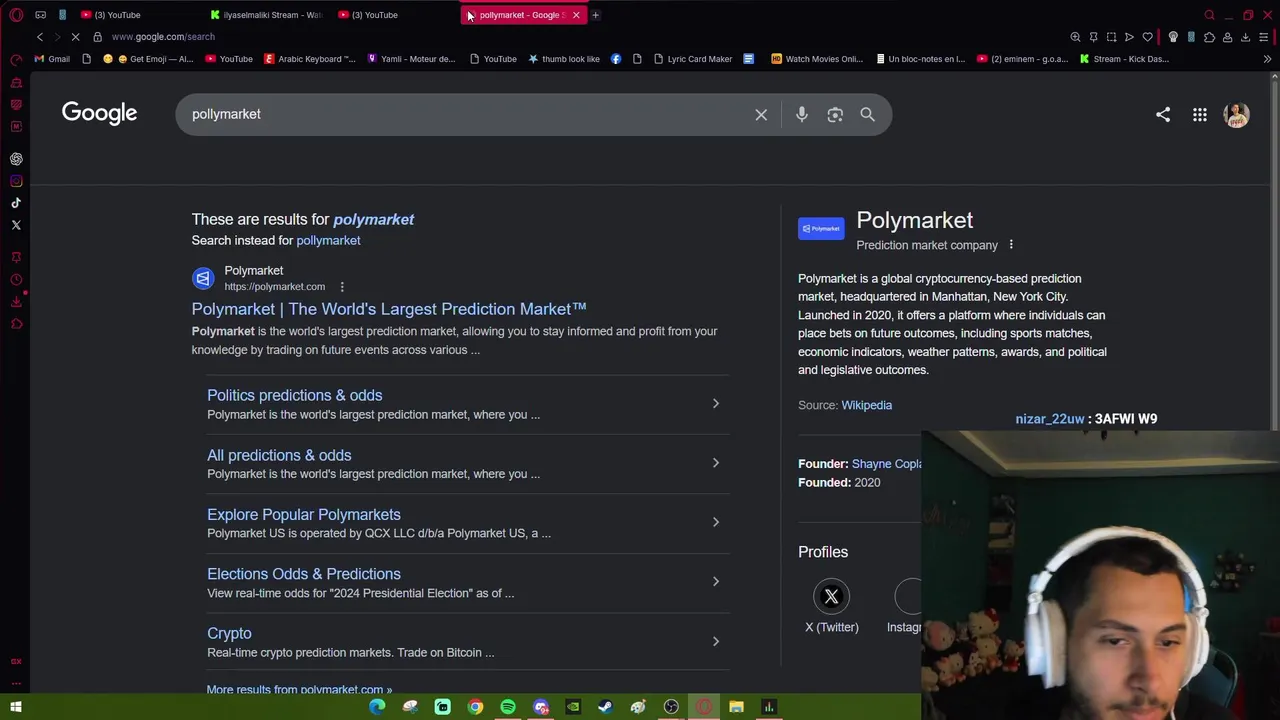Viewport: 1280px width, 720px height.
Task: Open the Arabic Keyboard bookmark
Action: (310, 59)
